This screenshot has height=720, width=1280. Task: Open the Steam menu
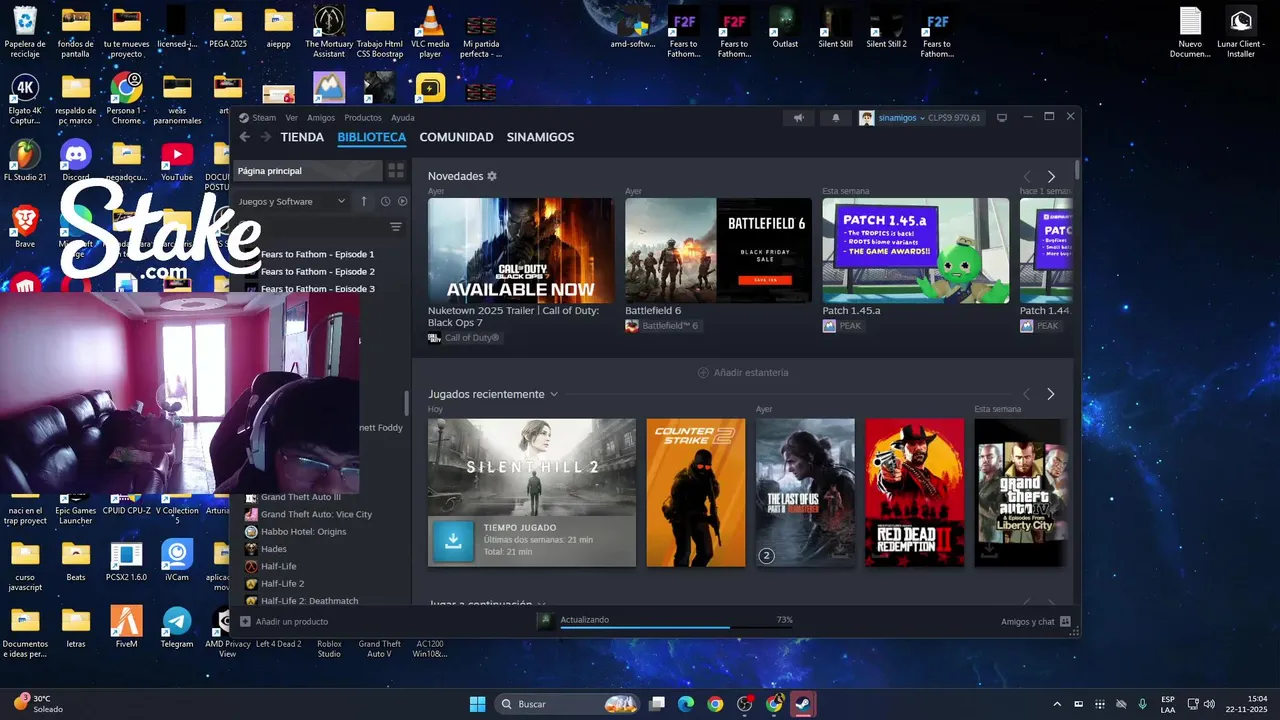(x=264, y=118)
